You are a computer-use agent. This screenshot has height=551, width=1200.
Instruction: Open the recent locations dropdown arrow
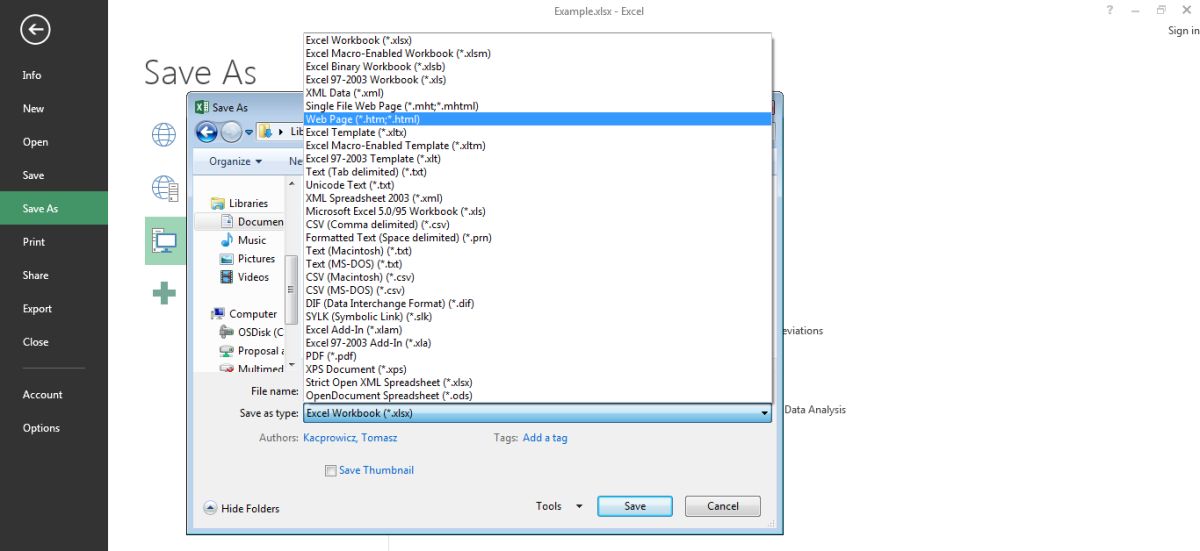(x=249, y=132)
